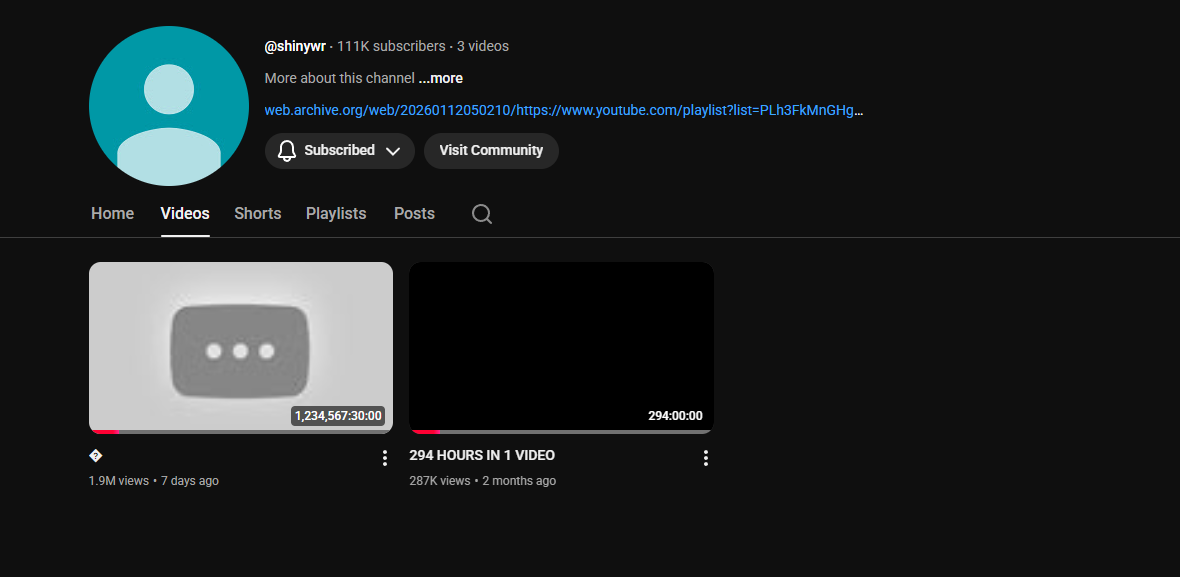Click the 1.9M views text
Screen dimensions: 1180x577
(x=119, y=481)
